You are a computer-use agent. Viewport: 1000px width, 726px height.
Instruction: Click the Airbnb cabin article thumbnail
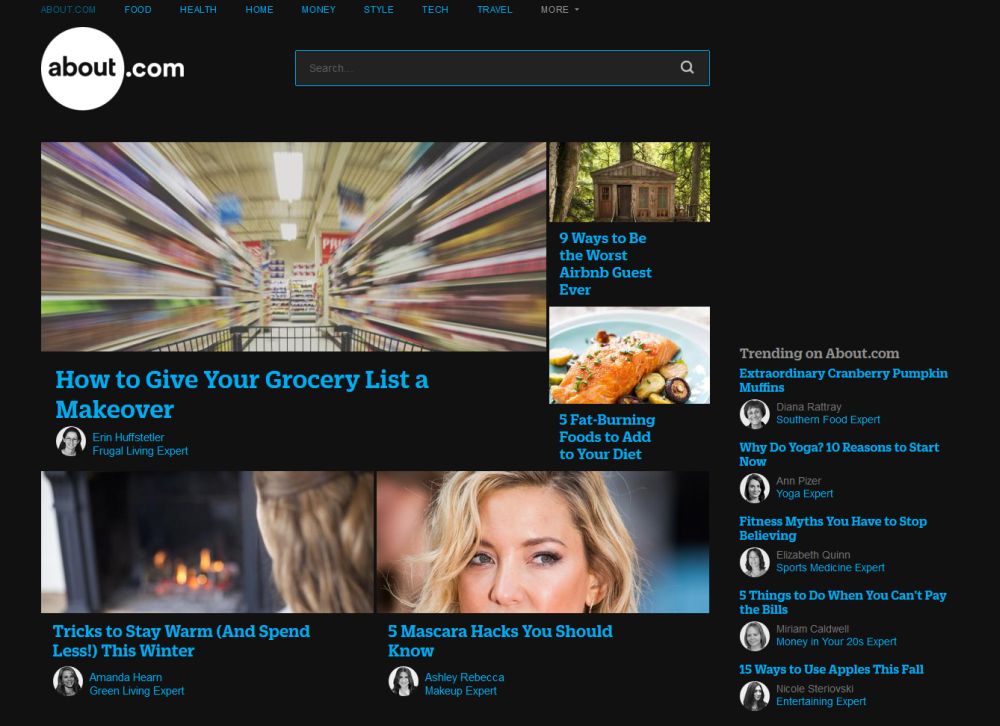click(x=629, y=181)
